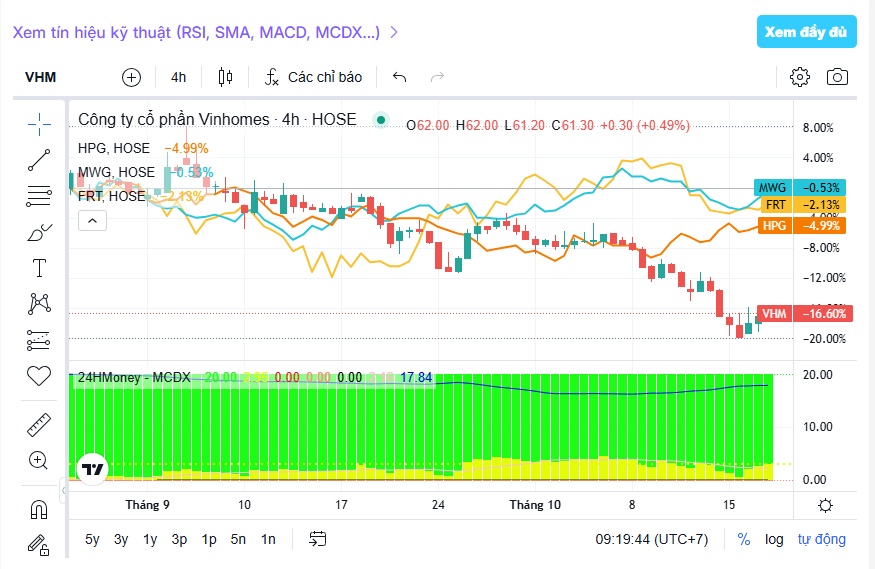Select the HPG, HOSE legend entry
This screenshot has height=569, width=875.
click(x=114, y=148)
